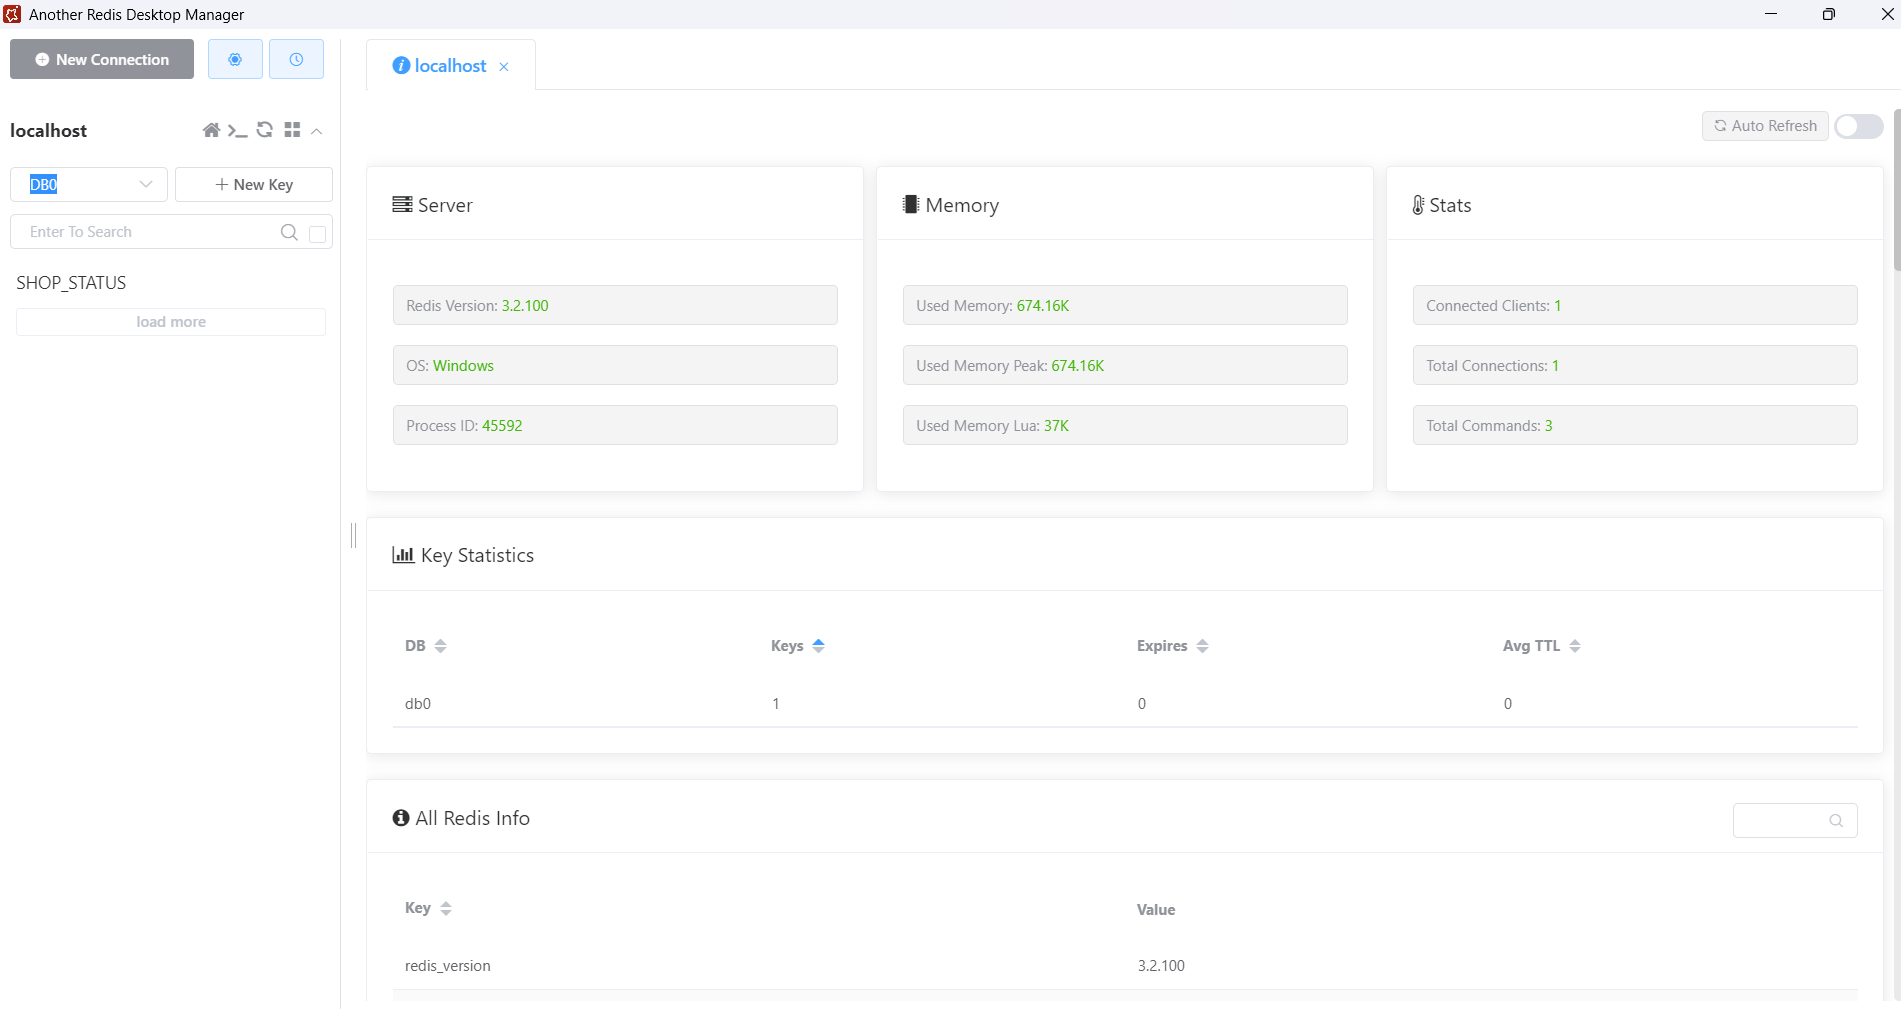Click the vertical scrollbar on the right
The height and width of the screenshot is (1009, 1901).
[1896, 190]
